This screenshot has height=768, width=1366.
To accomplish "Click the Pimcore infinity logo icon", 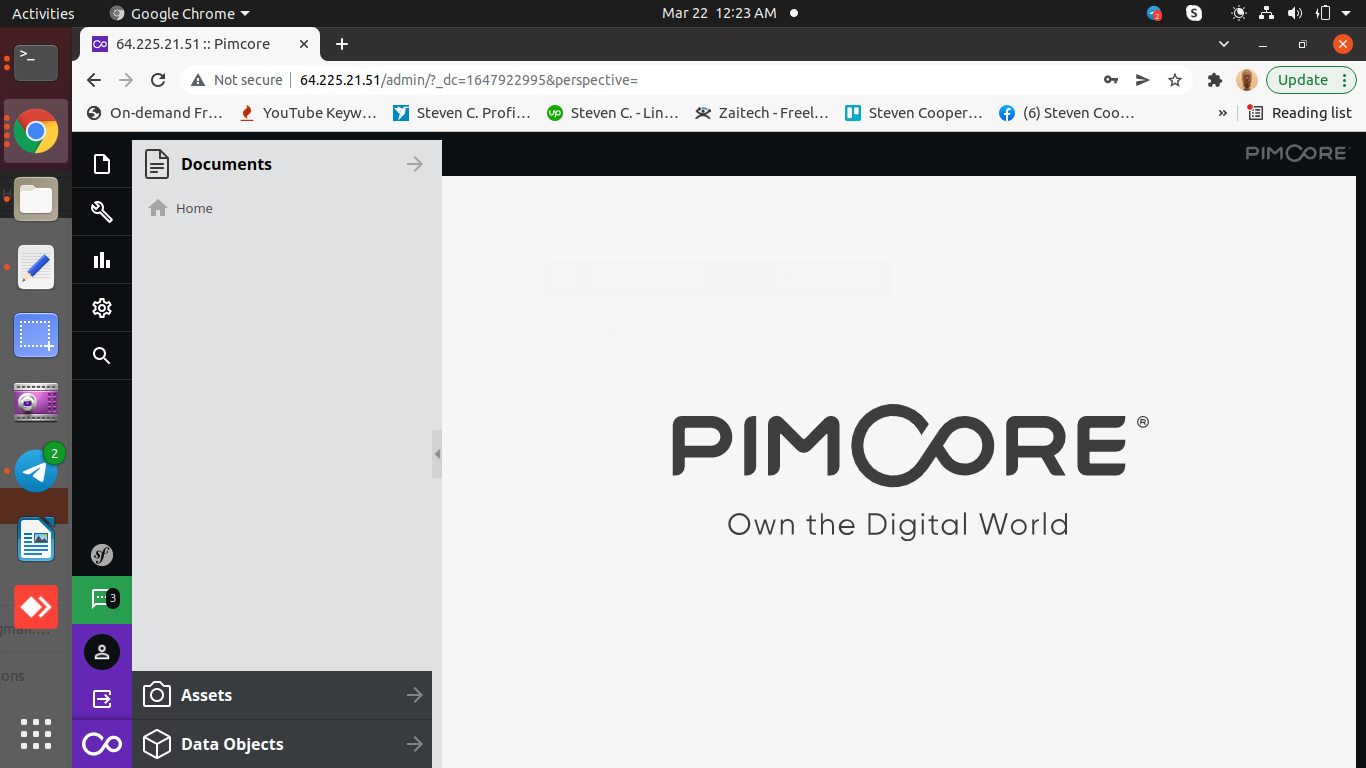I will pyautogui.click(x=102, y=744).
